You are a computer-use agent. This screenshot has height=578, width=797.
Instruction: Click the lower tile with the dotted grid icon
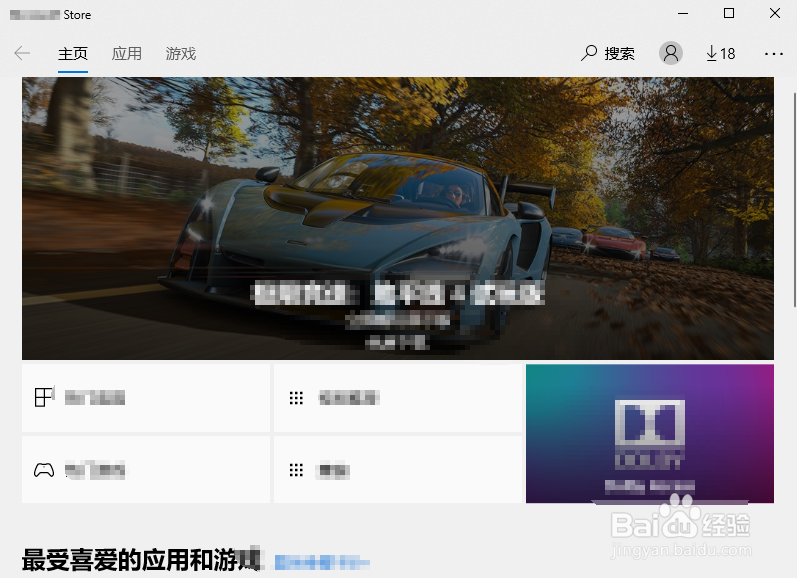pyautogui.click(x=398, y=470)
